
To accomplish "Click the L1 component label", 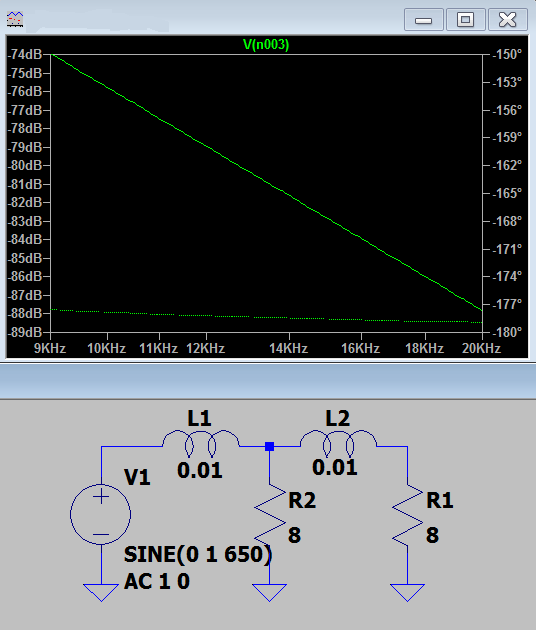I will click(x=200, y=419).
